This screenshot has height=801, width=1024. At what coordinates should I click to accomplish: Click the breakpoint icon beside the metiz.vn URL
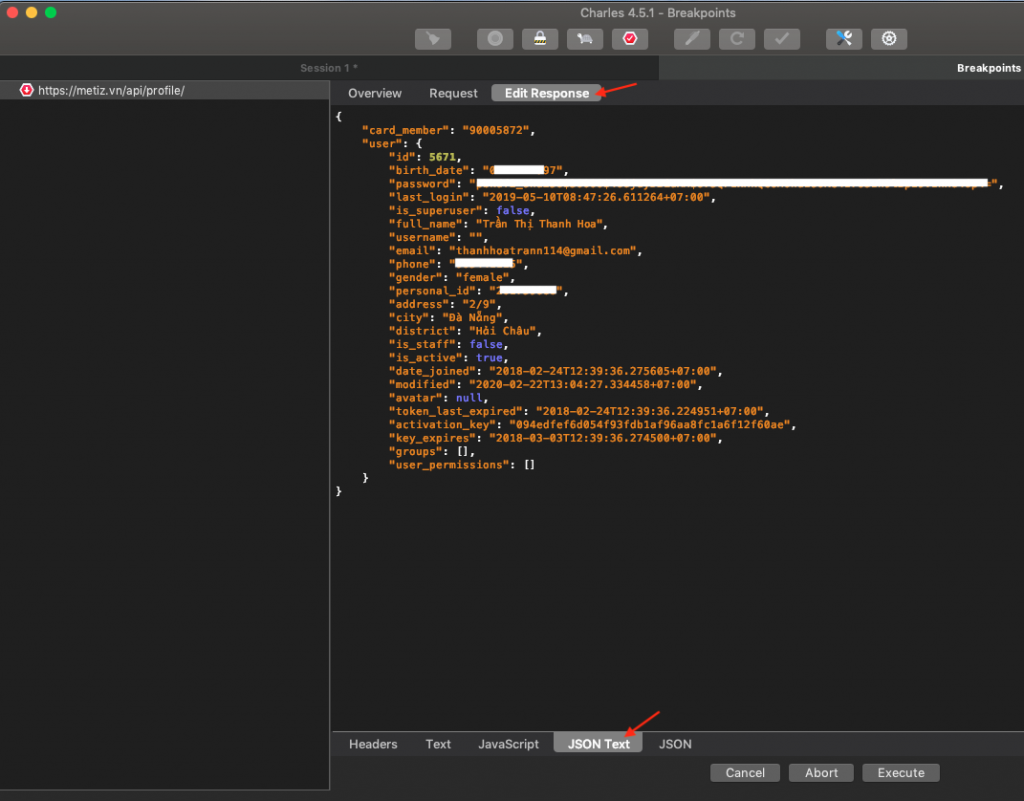pyautogui.click(x=27, y=90)
